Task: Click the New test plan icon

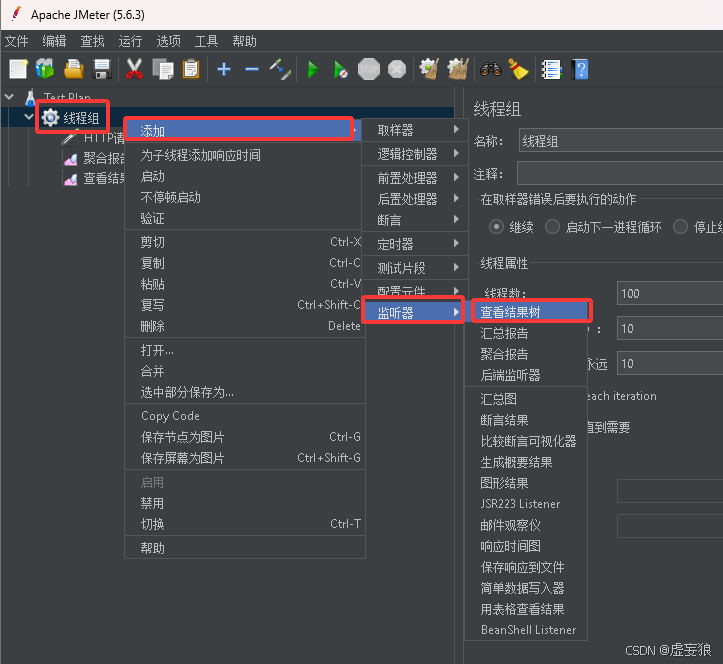Action: coord(18,70)
